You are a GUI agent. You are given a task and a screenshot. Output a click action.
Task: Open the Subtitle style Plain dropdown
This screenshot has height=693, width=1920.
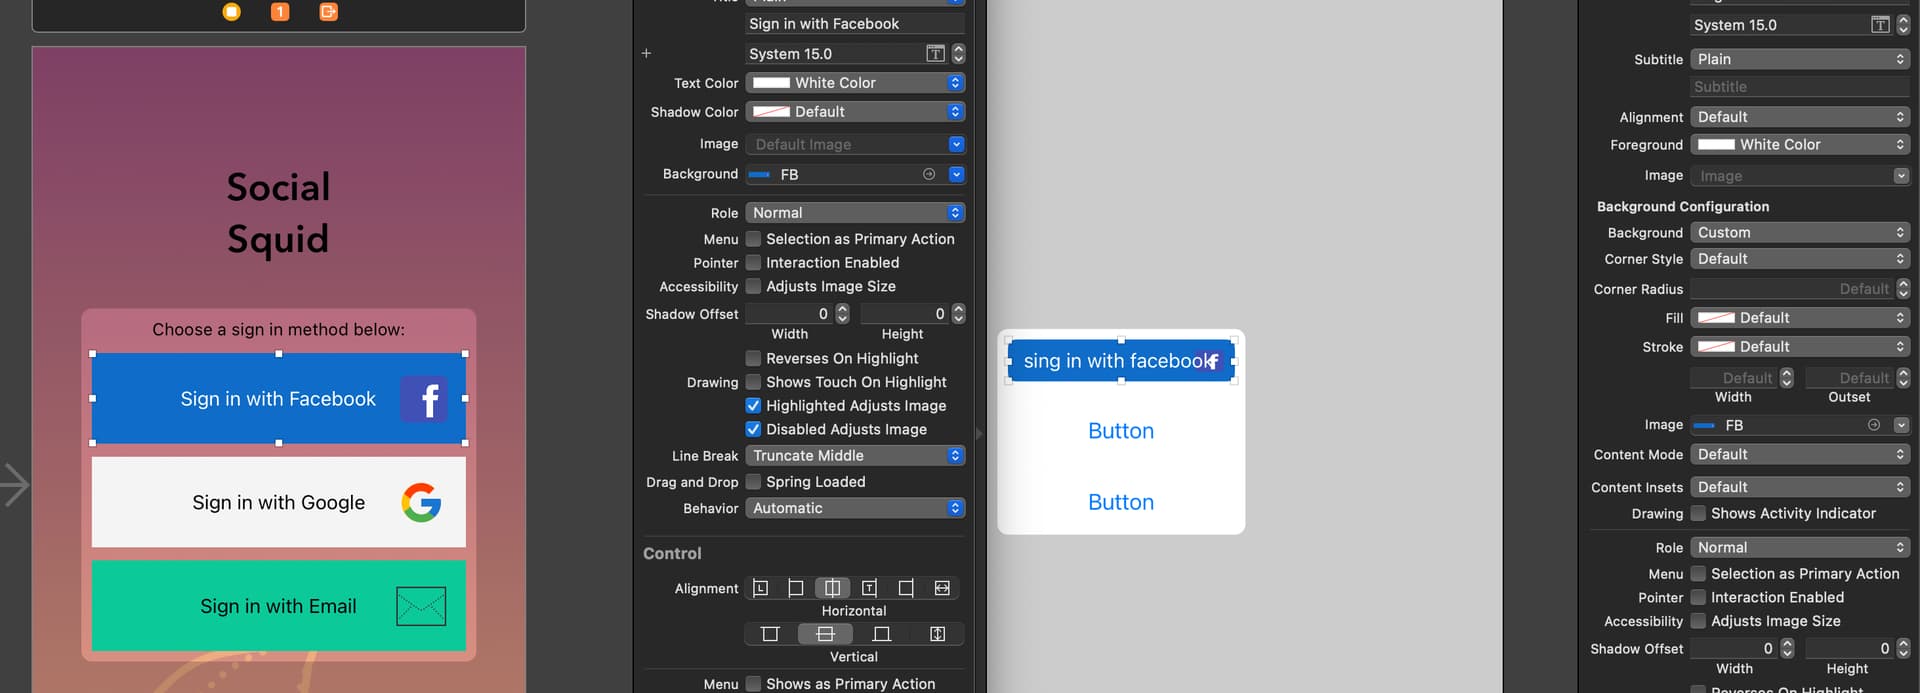coord(1800,59)
